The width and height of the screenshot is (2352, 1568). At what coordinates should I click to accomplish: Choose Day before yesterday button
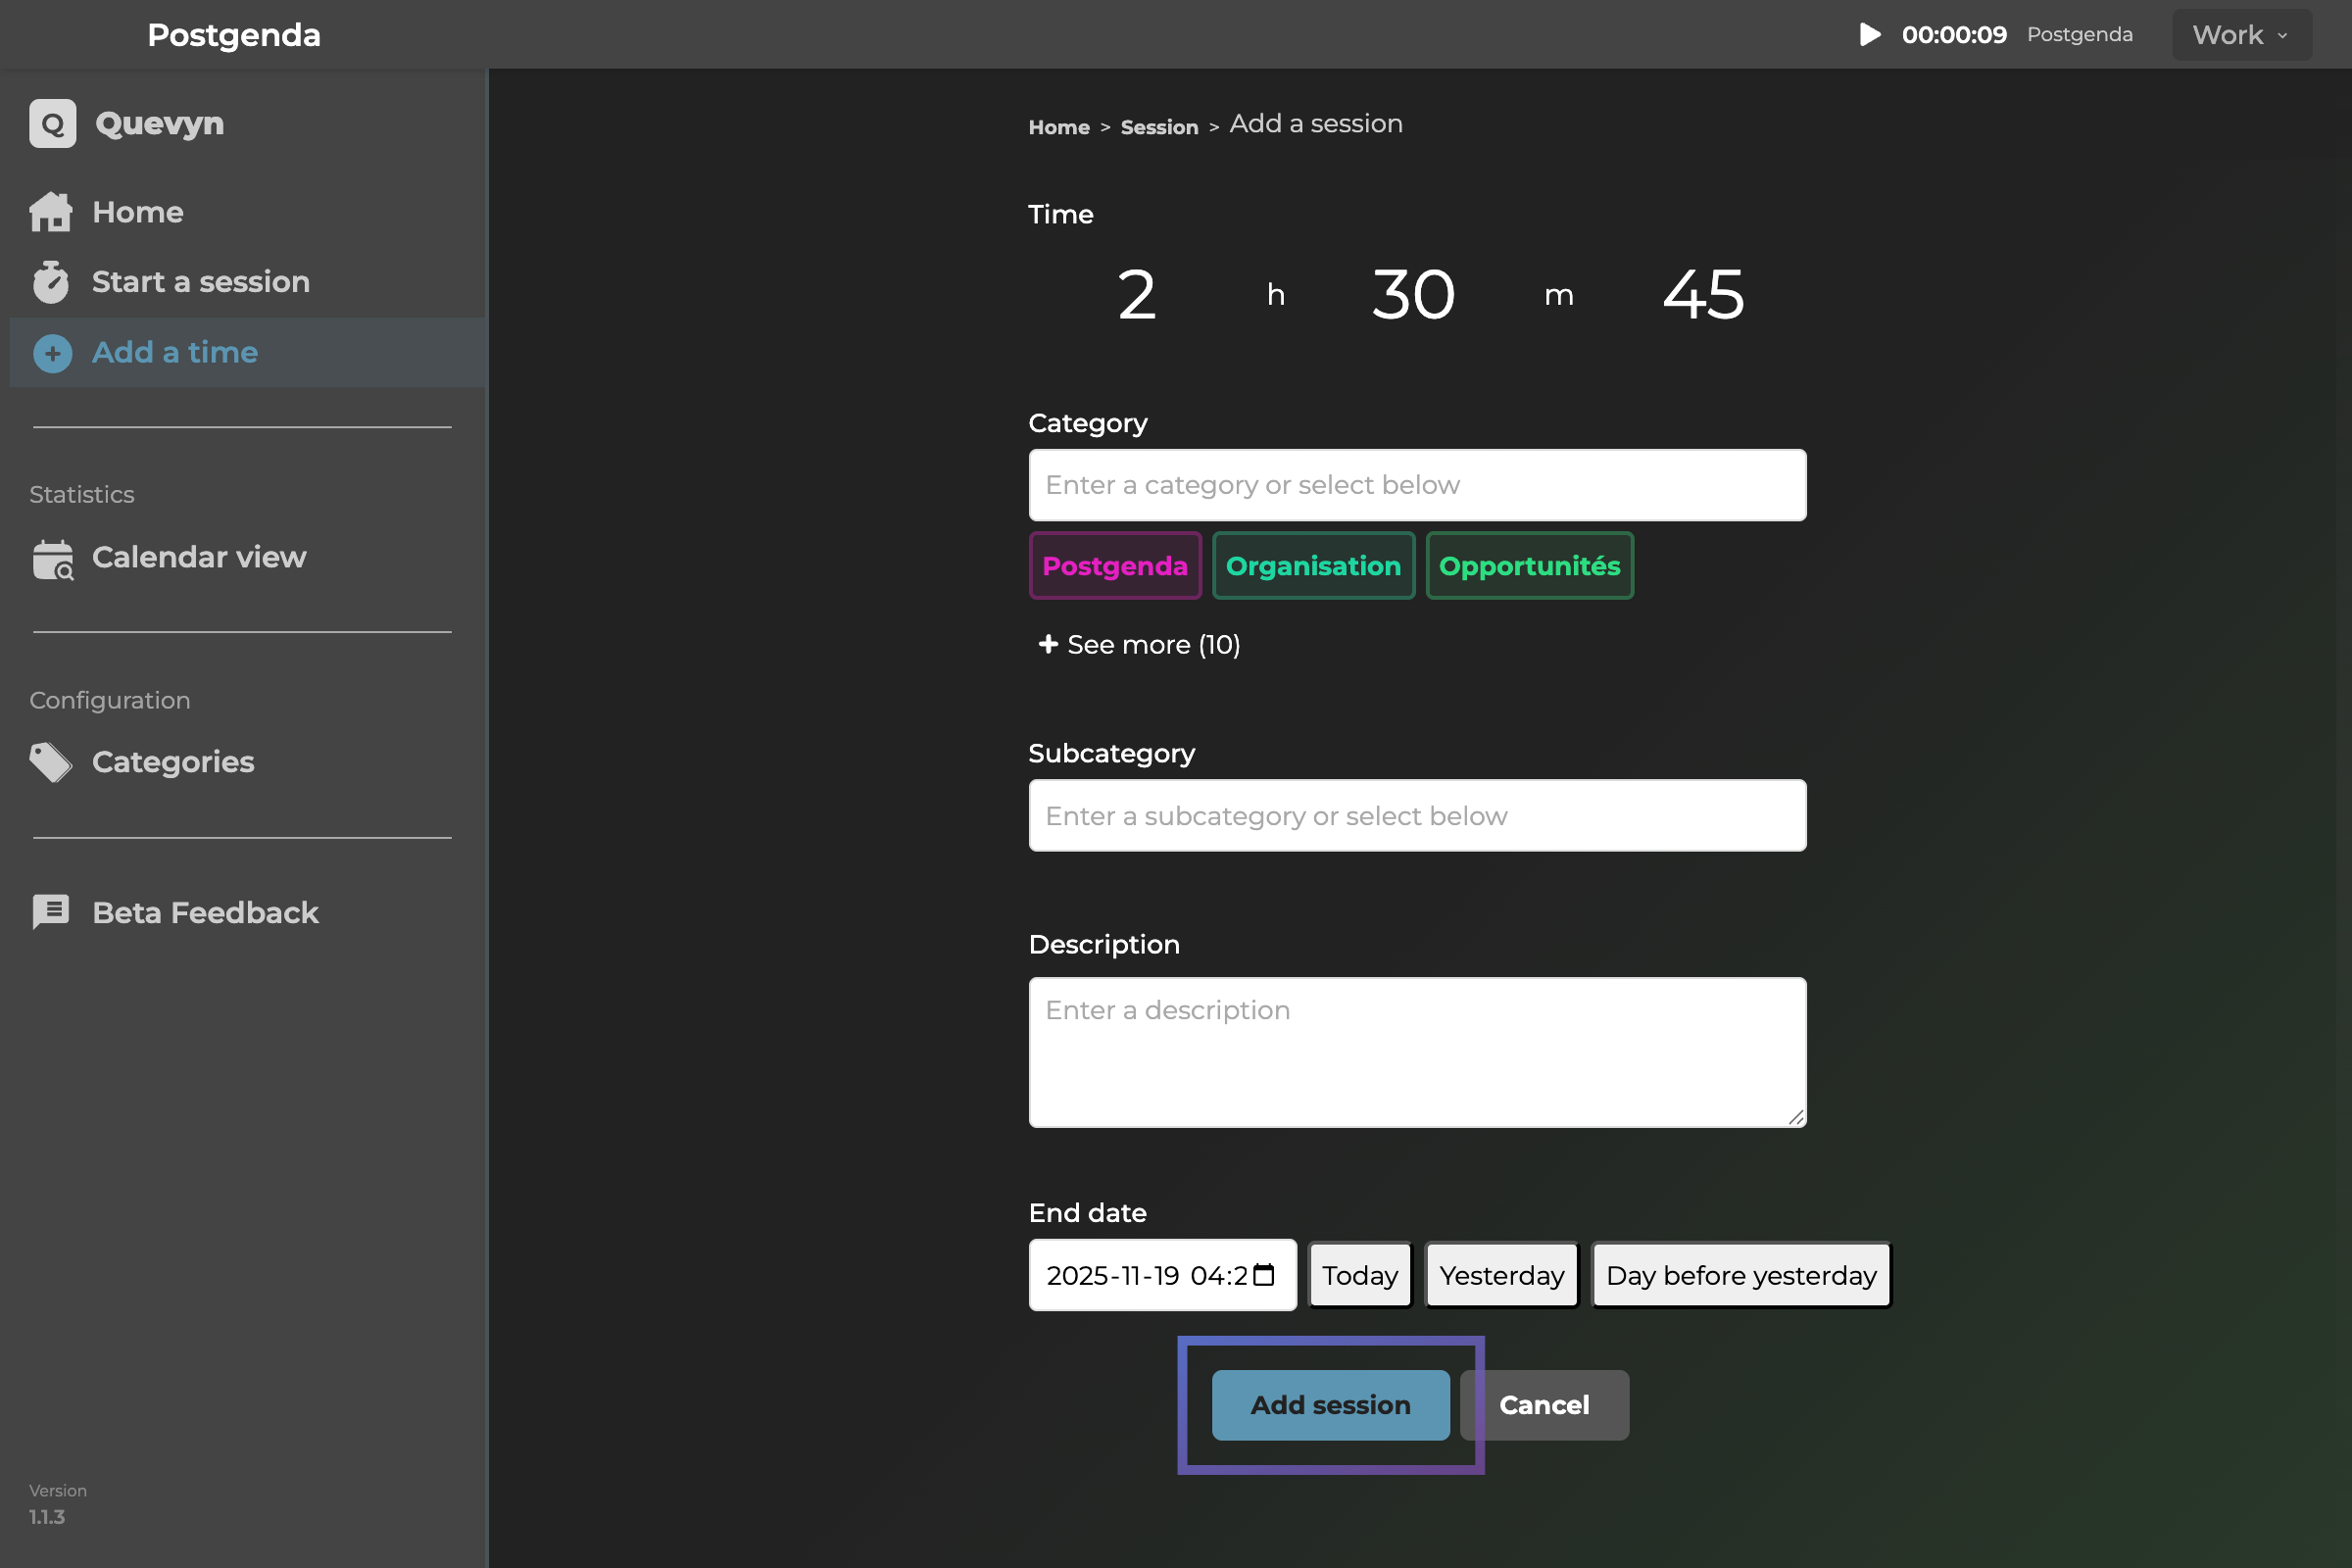click(x=1741, y=1275)
